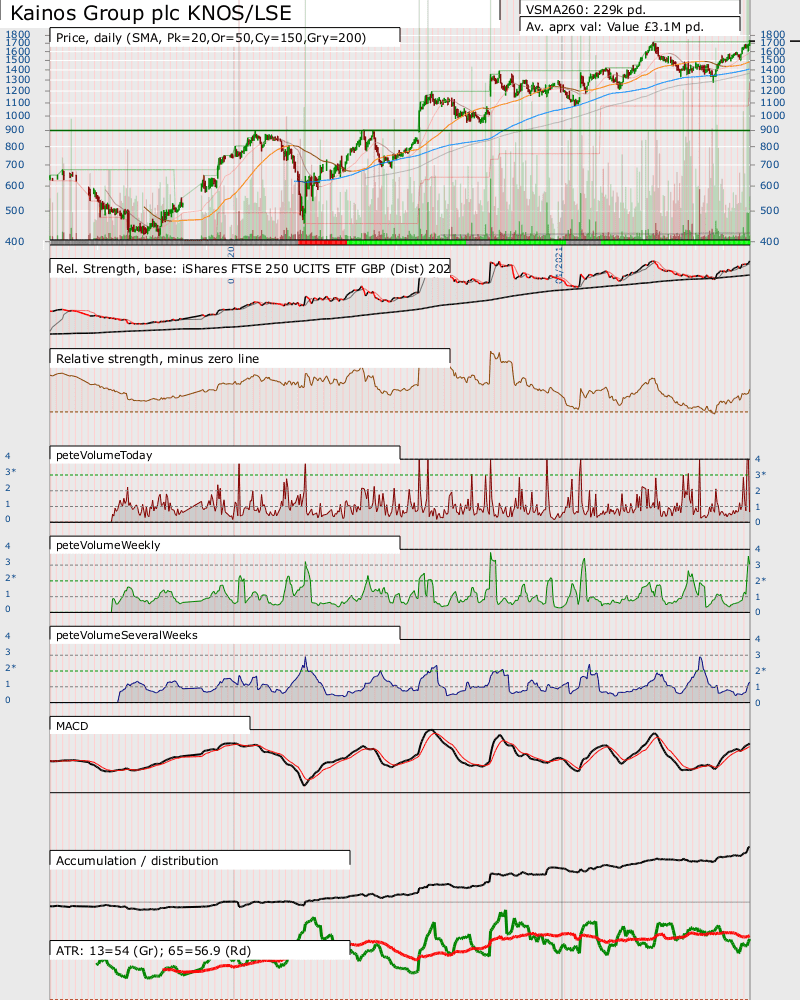Image resolution: width=800 pixels, height=1000 pixels.
Task: Click 3* on peteVolumeToday left axis
Action: pyautogui.click(x=11, y=472)
